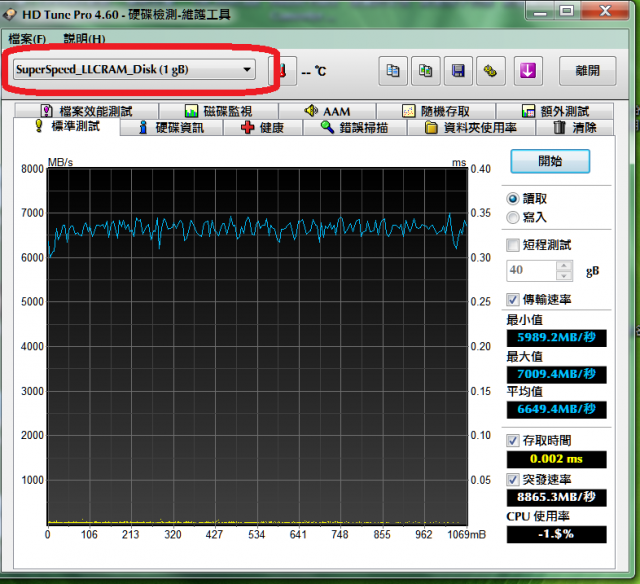
Task: Toggle the 突發速率 checkbox
Action: (x=513, y=480)
